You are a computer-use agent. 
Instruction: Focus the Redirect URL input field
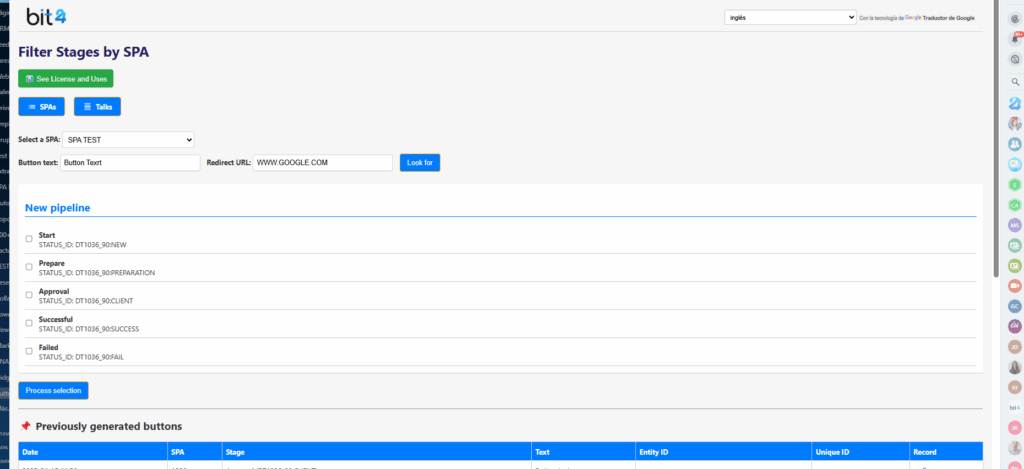pos(322,162)
